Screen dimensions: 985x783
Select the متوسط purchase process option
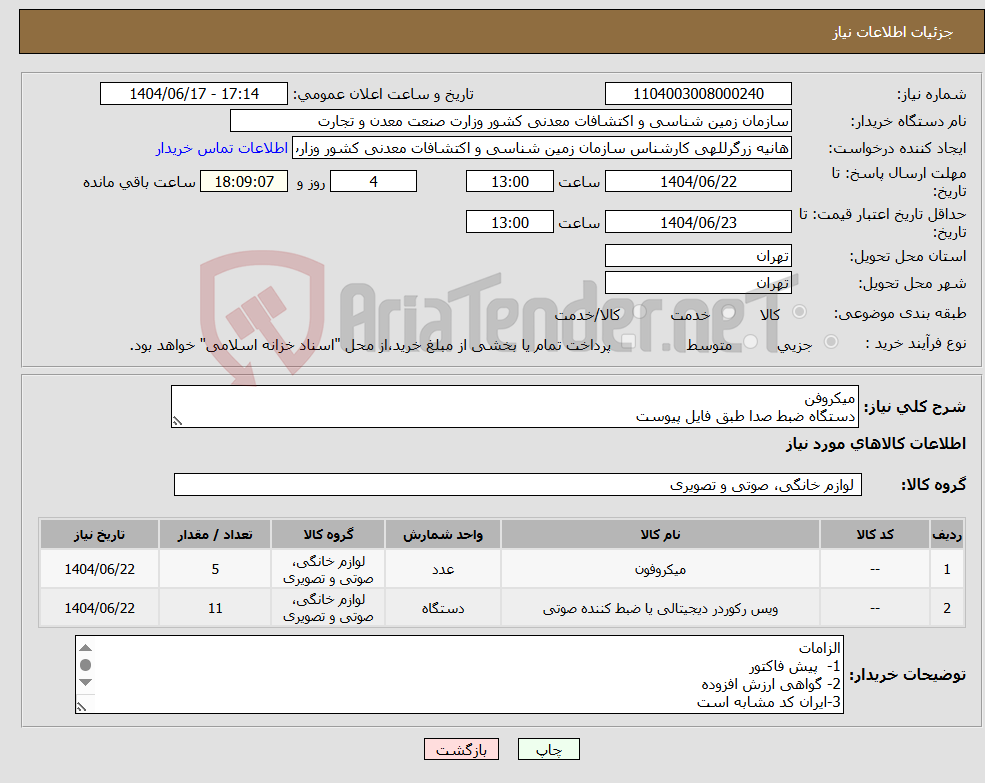pyautogui.click(x=752, y=339)
